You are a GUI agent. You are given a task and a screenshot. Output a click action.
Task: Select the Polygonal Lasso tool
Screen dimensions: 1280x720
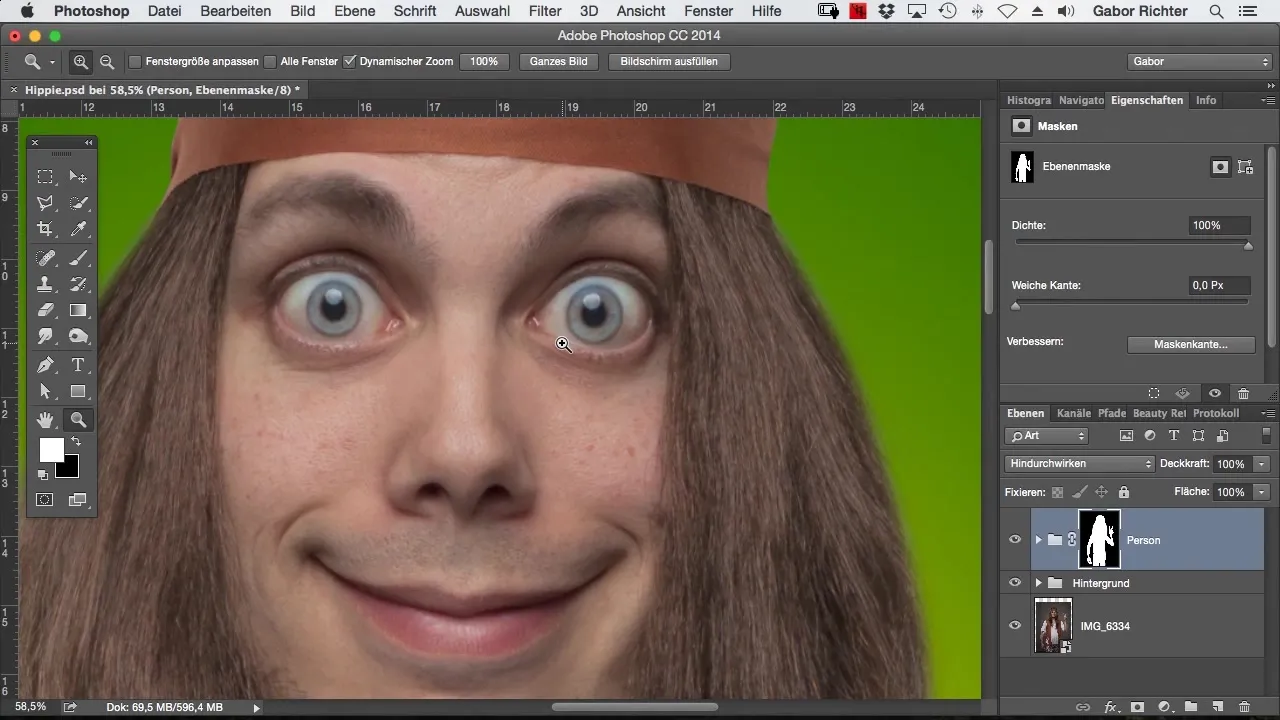pos(45,203)
